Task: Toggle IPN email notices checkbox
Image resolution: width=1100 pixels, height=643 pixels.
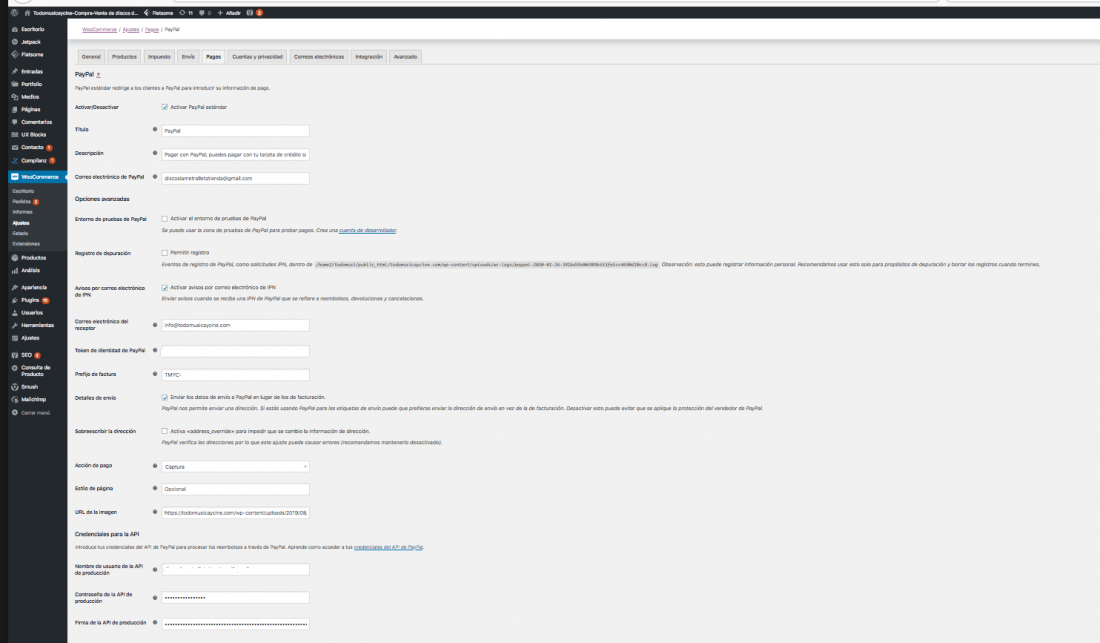Action: click(x=165, y=287)
